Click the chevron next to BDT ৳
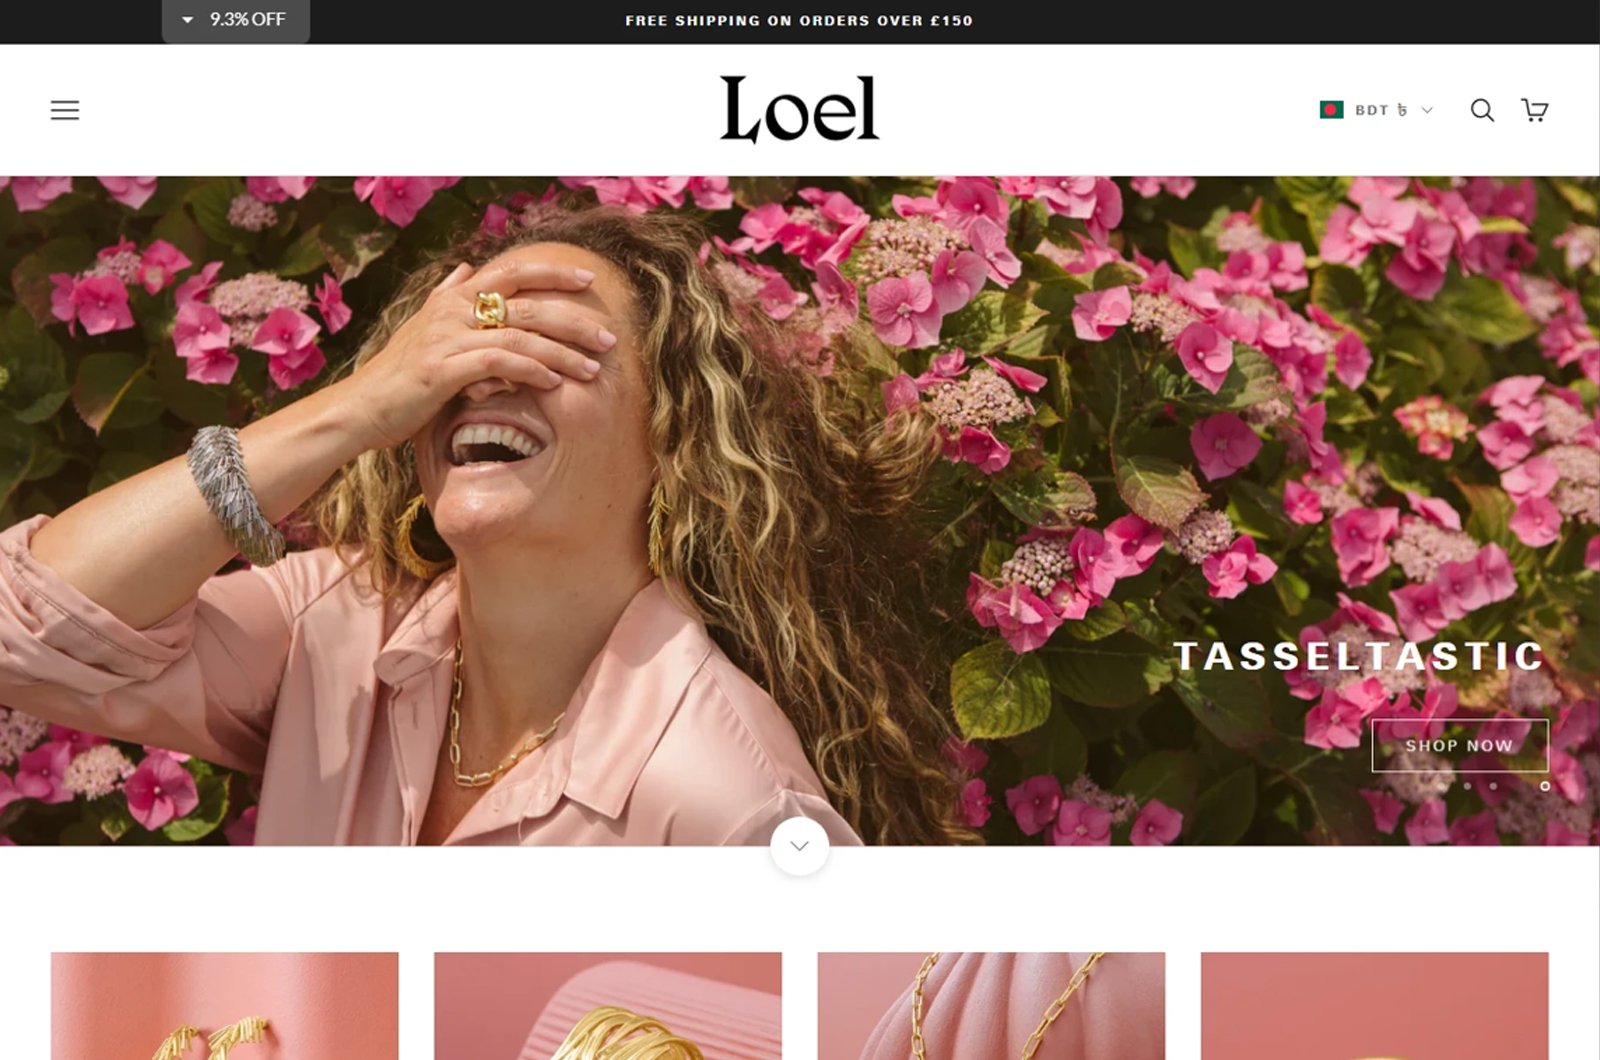 click(x=1427, y=110)
